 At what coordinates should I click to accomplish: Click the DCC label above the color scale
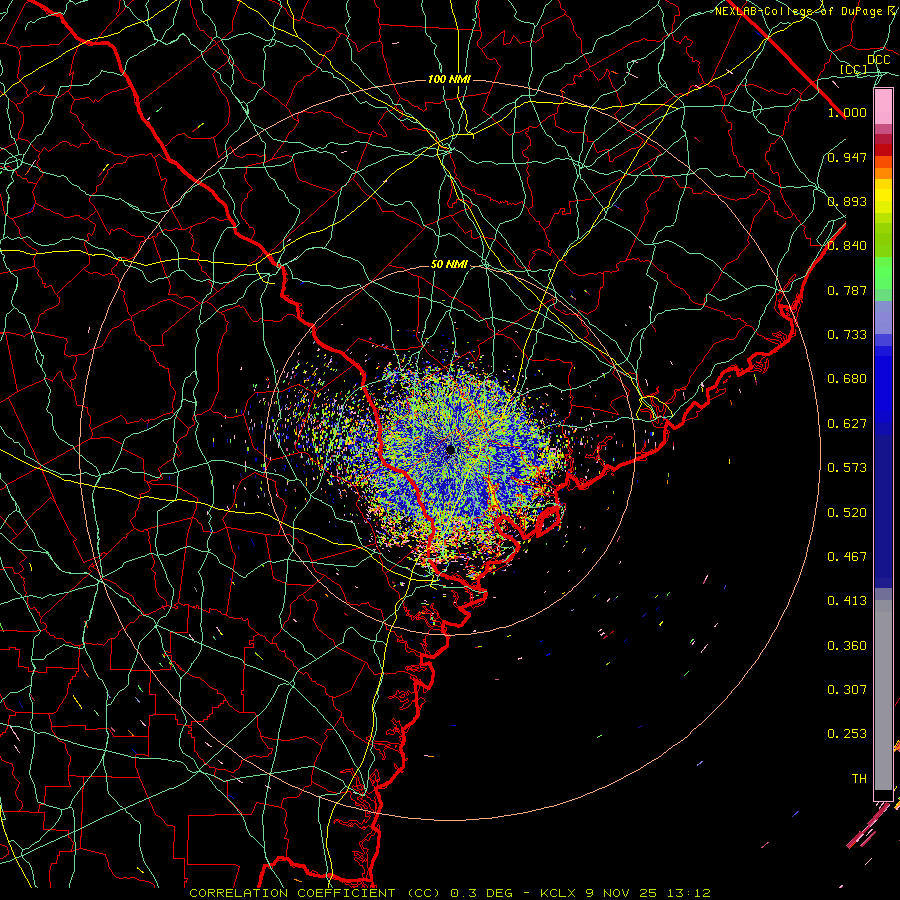coord(878,60)
